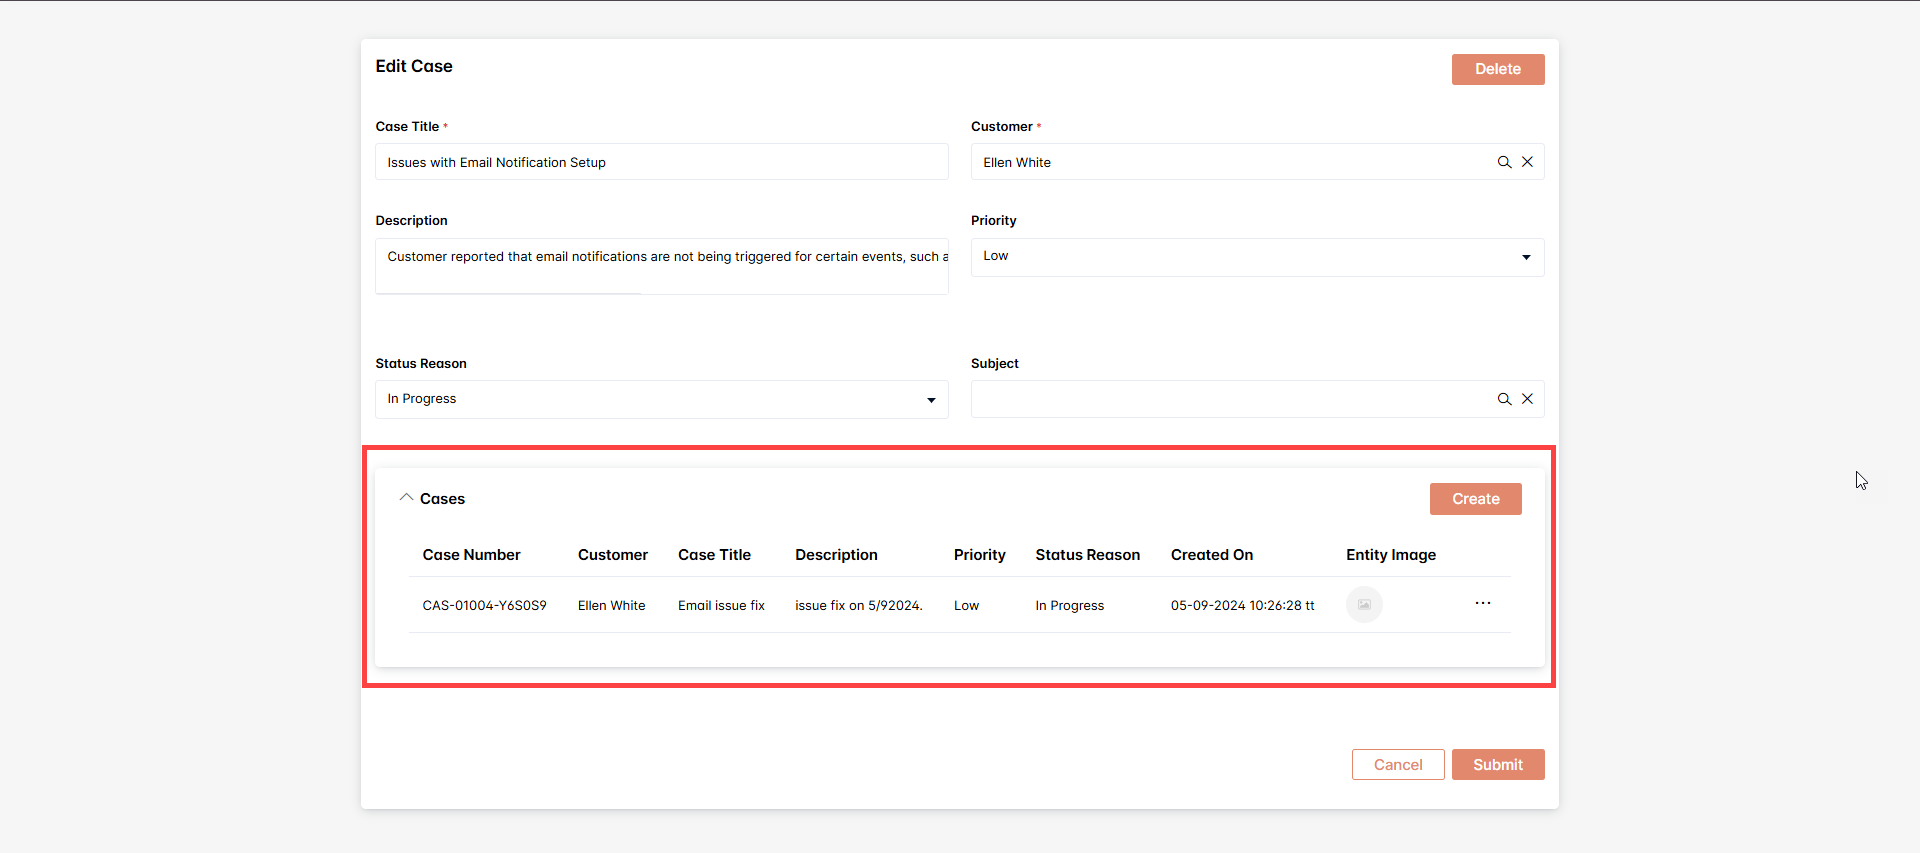Clear the Subject field with X icon
Viewport: 1920px width, 853px height.
pyautogui.click(x=1527, y=399)
